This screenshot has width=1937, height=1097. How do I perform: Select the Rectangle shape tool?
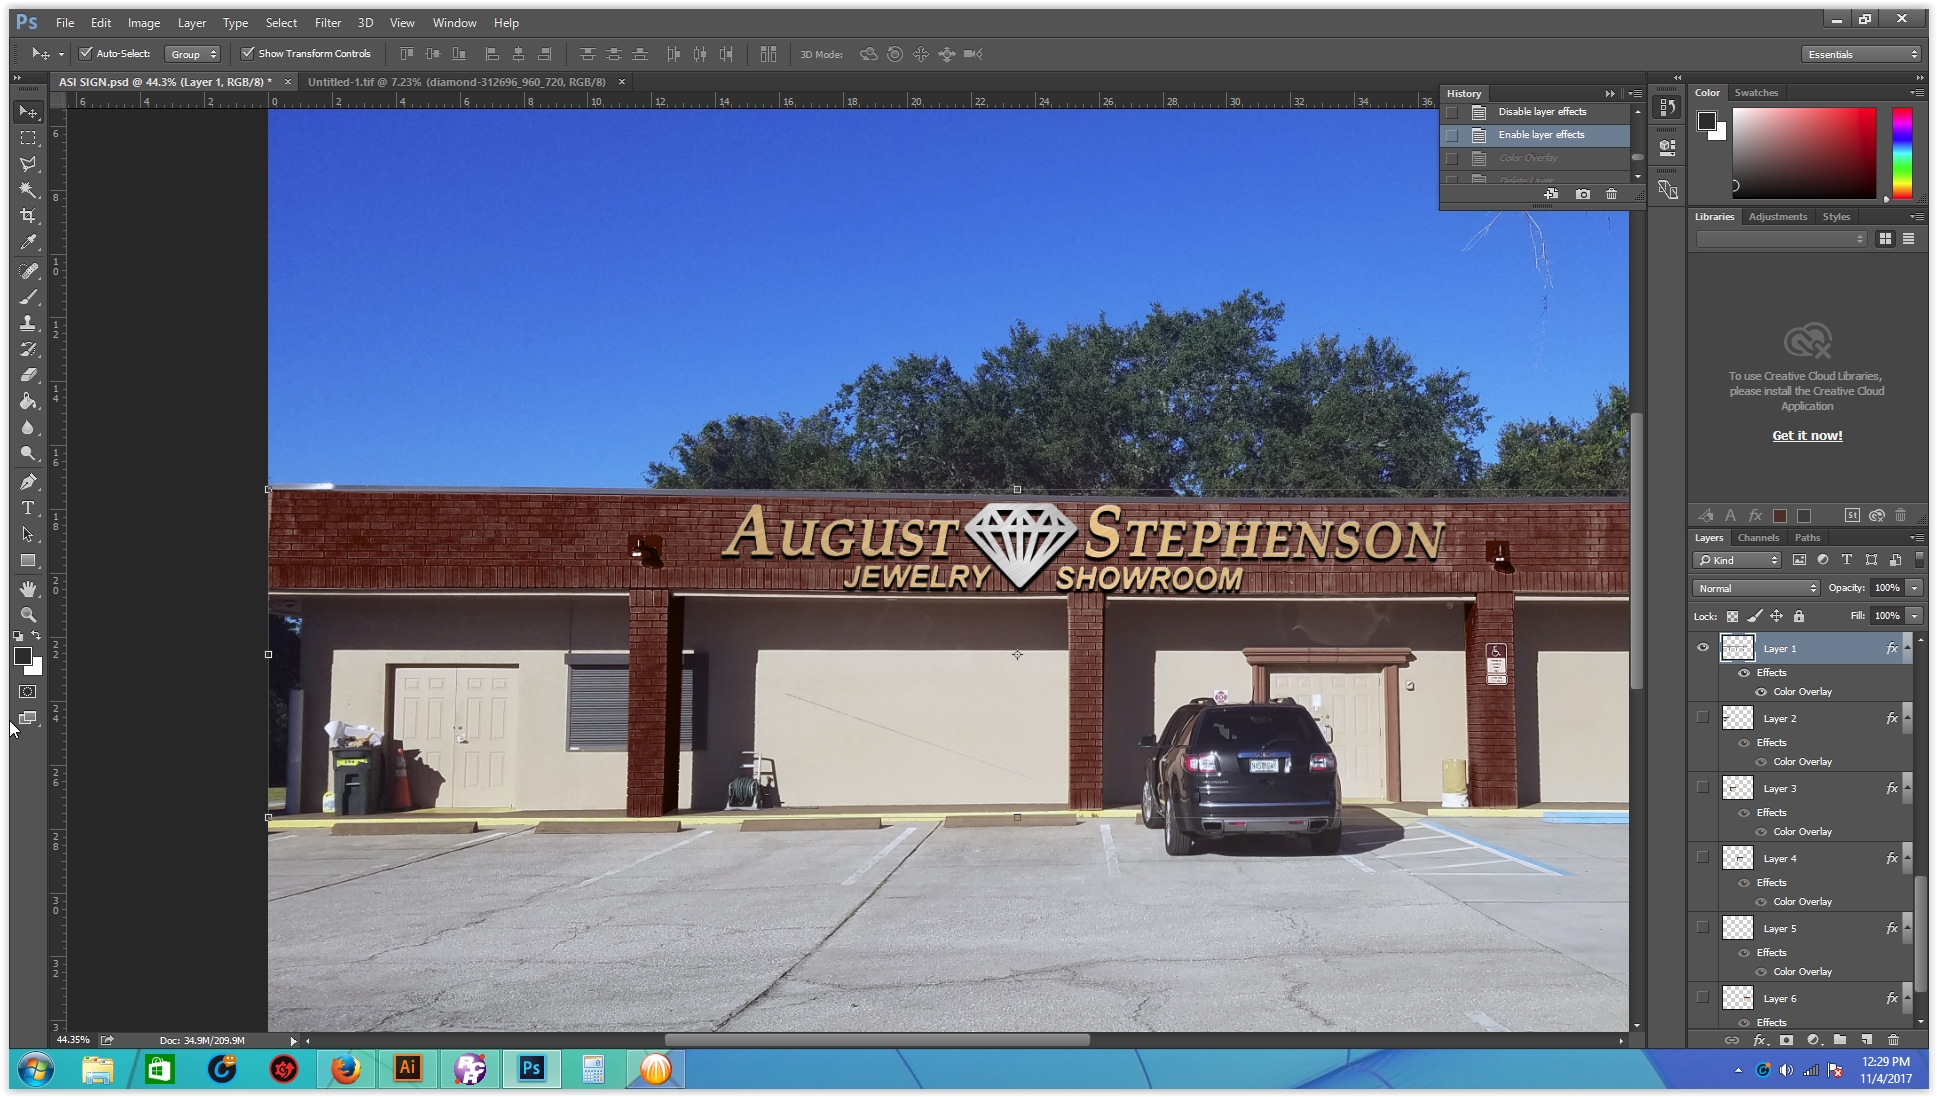click(x=28, y=560)
